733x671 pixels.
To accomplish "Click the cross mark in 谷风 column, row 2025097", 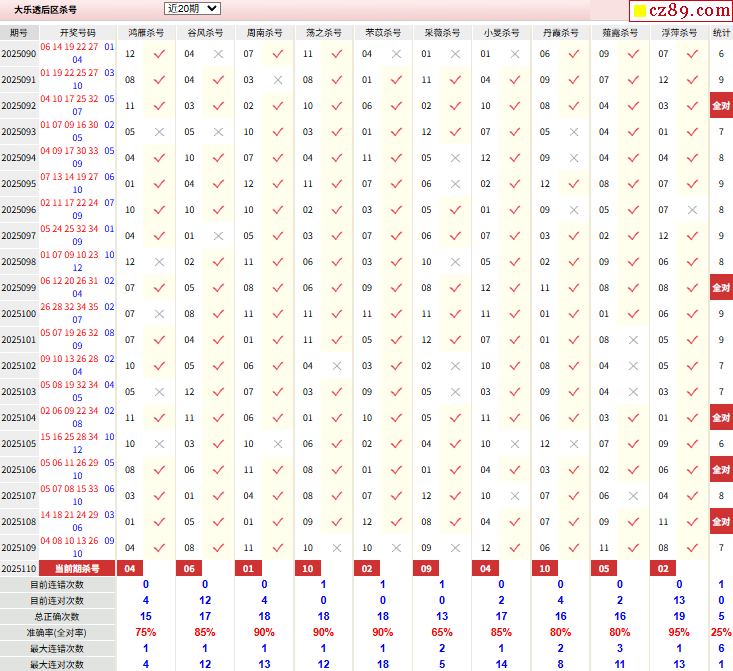I will (218, 236).
